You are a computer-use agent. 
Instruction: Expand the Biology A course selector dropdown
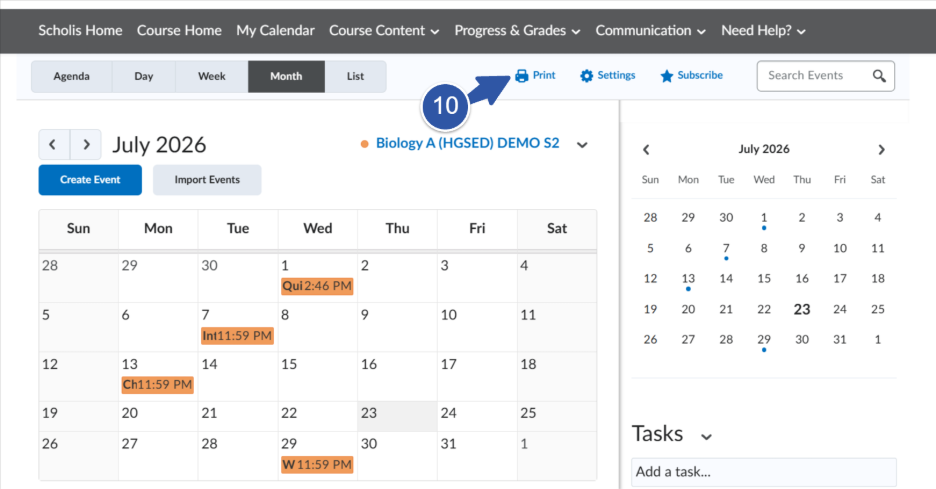tap(582, 144)
